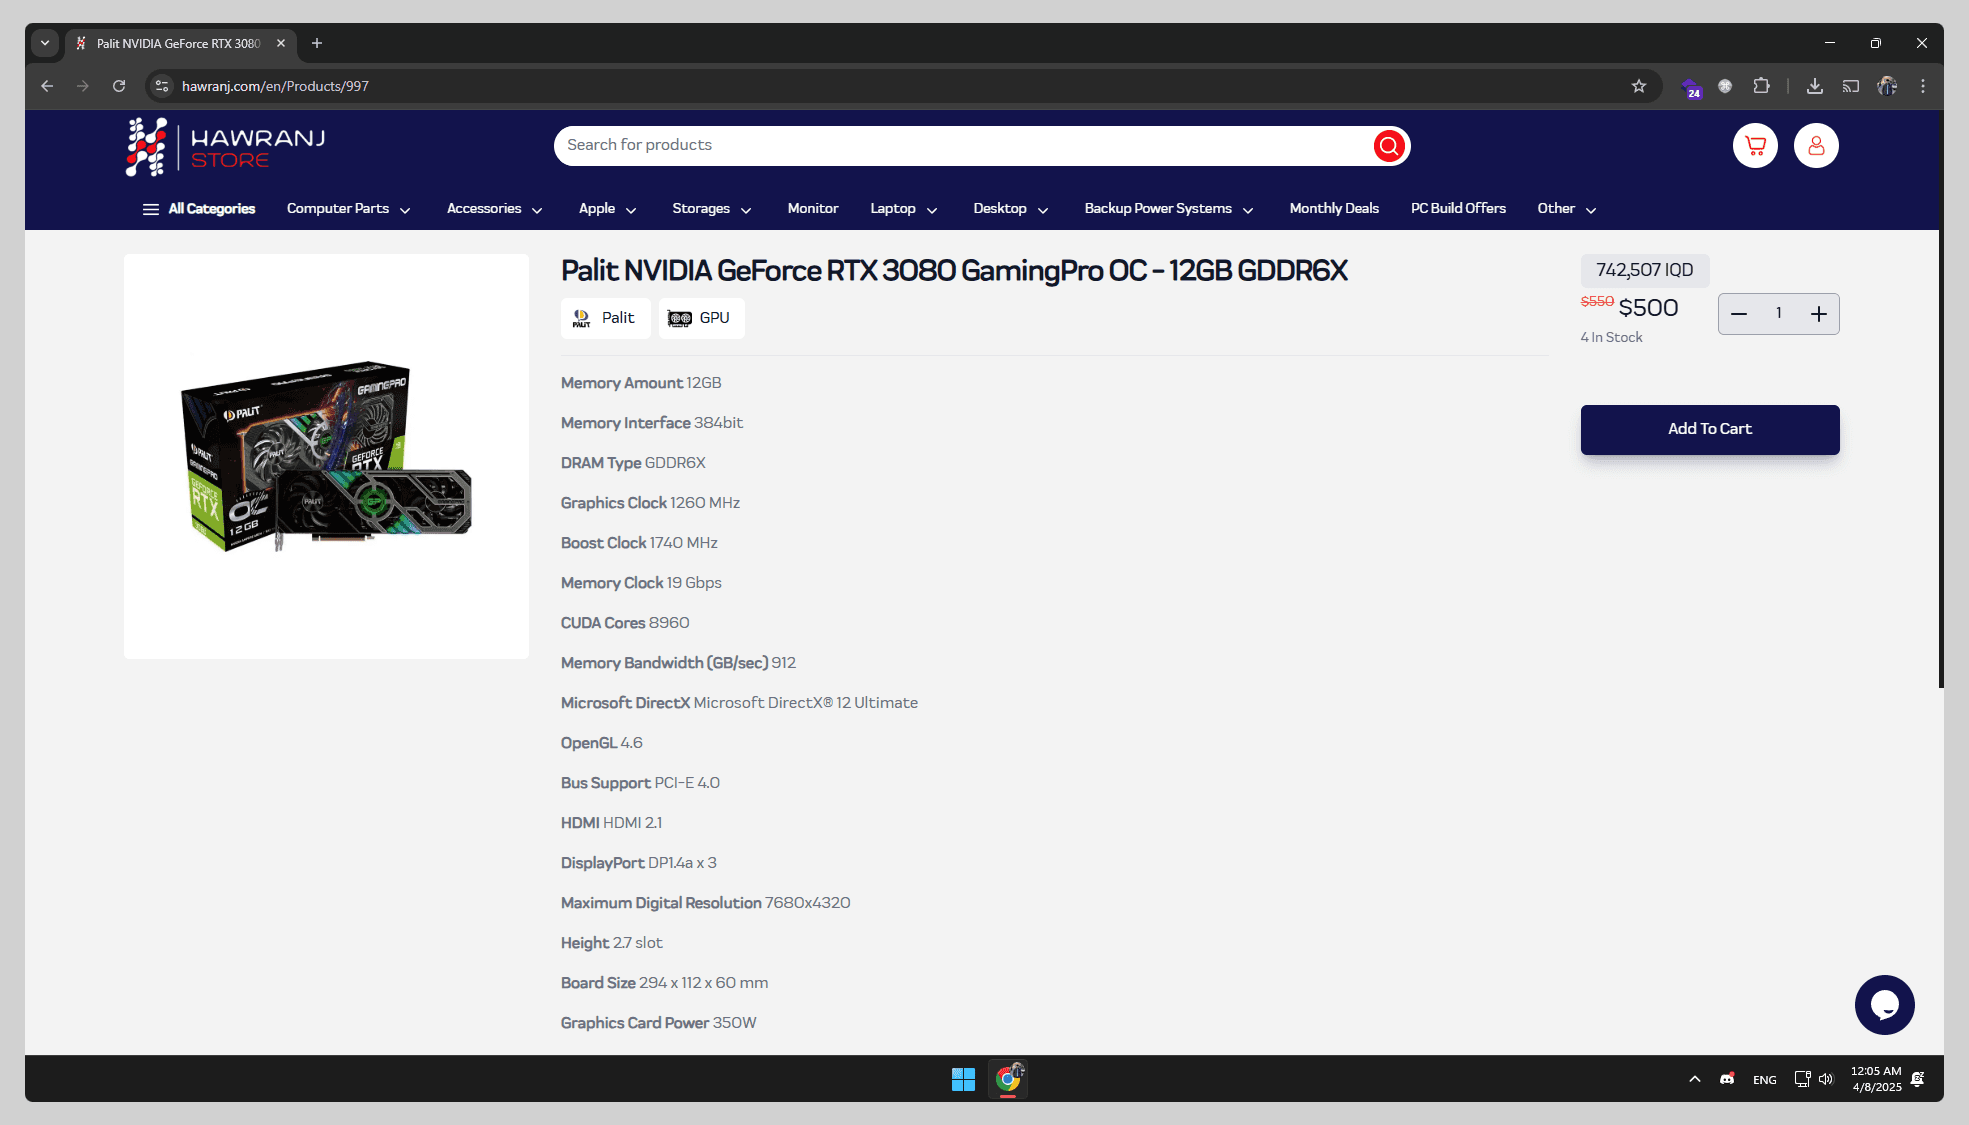Expand the Apple menu
Viewport: 1969px width, 1125px height.
(x=607, y=209)
